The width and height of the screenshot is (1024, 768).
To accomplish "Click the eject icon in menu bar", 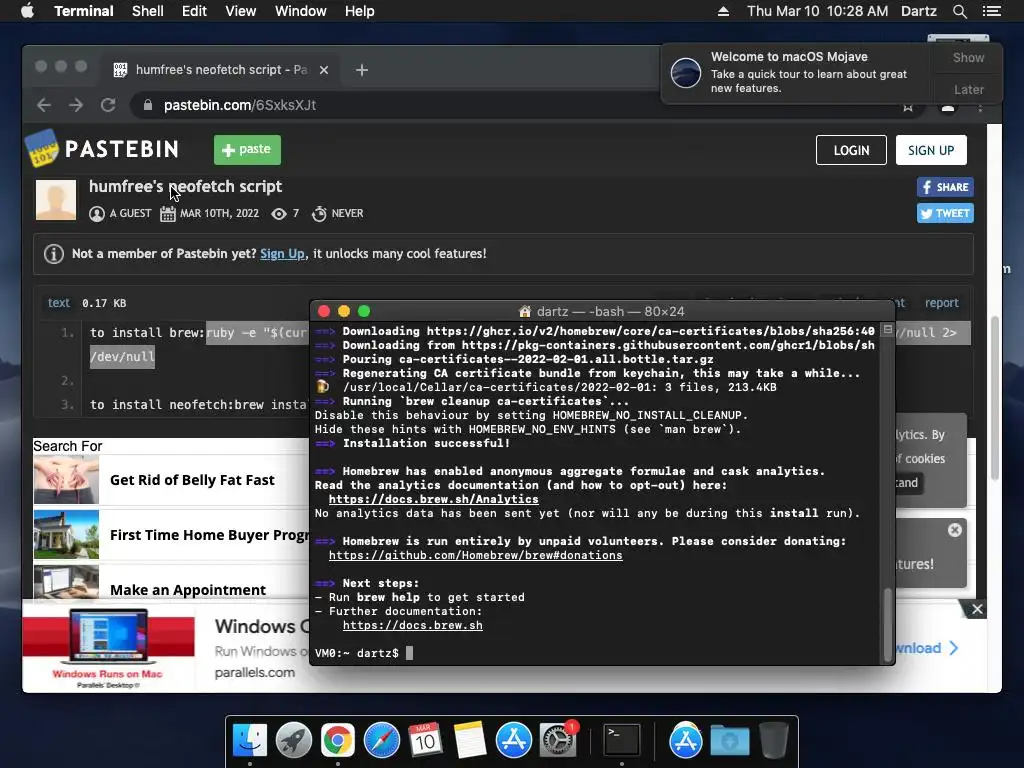I will [x=723, y=11].
